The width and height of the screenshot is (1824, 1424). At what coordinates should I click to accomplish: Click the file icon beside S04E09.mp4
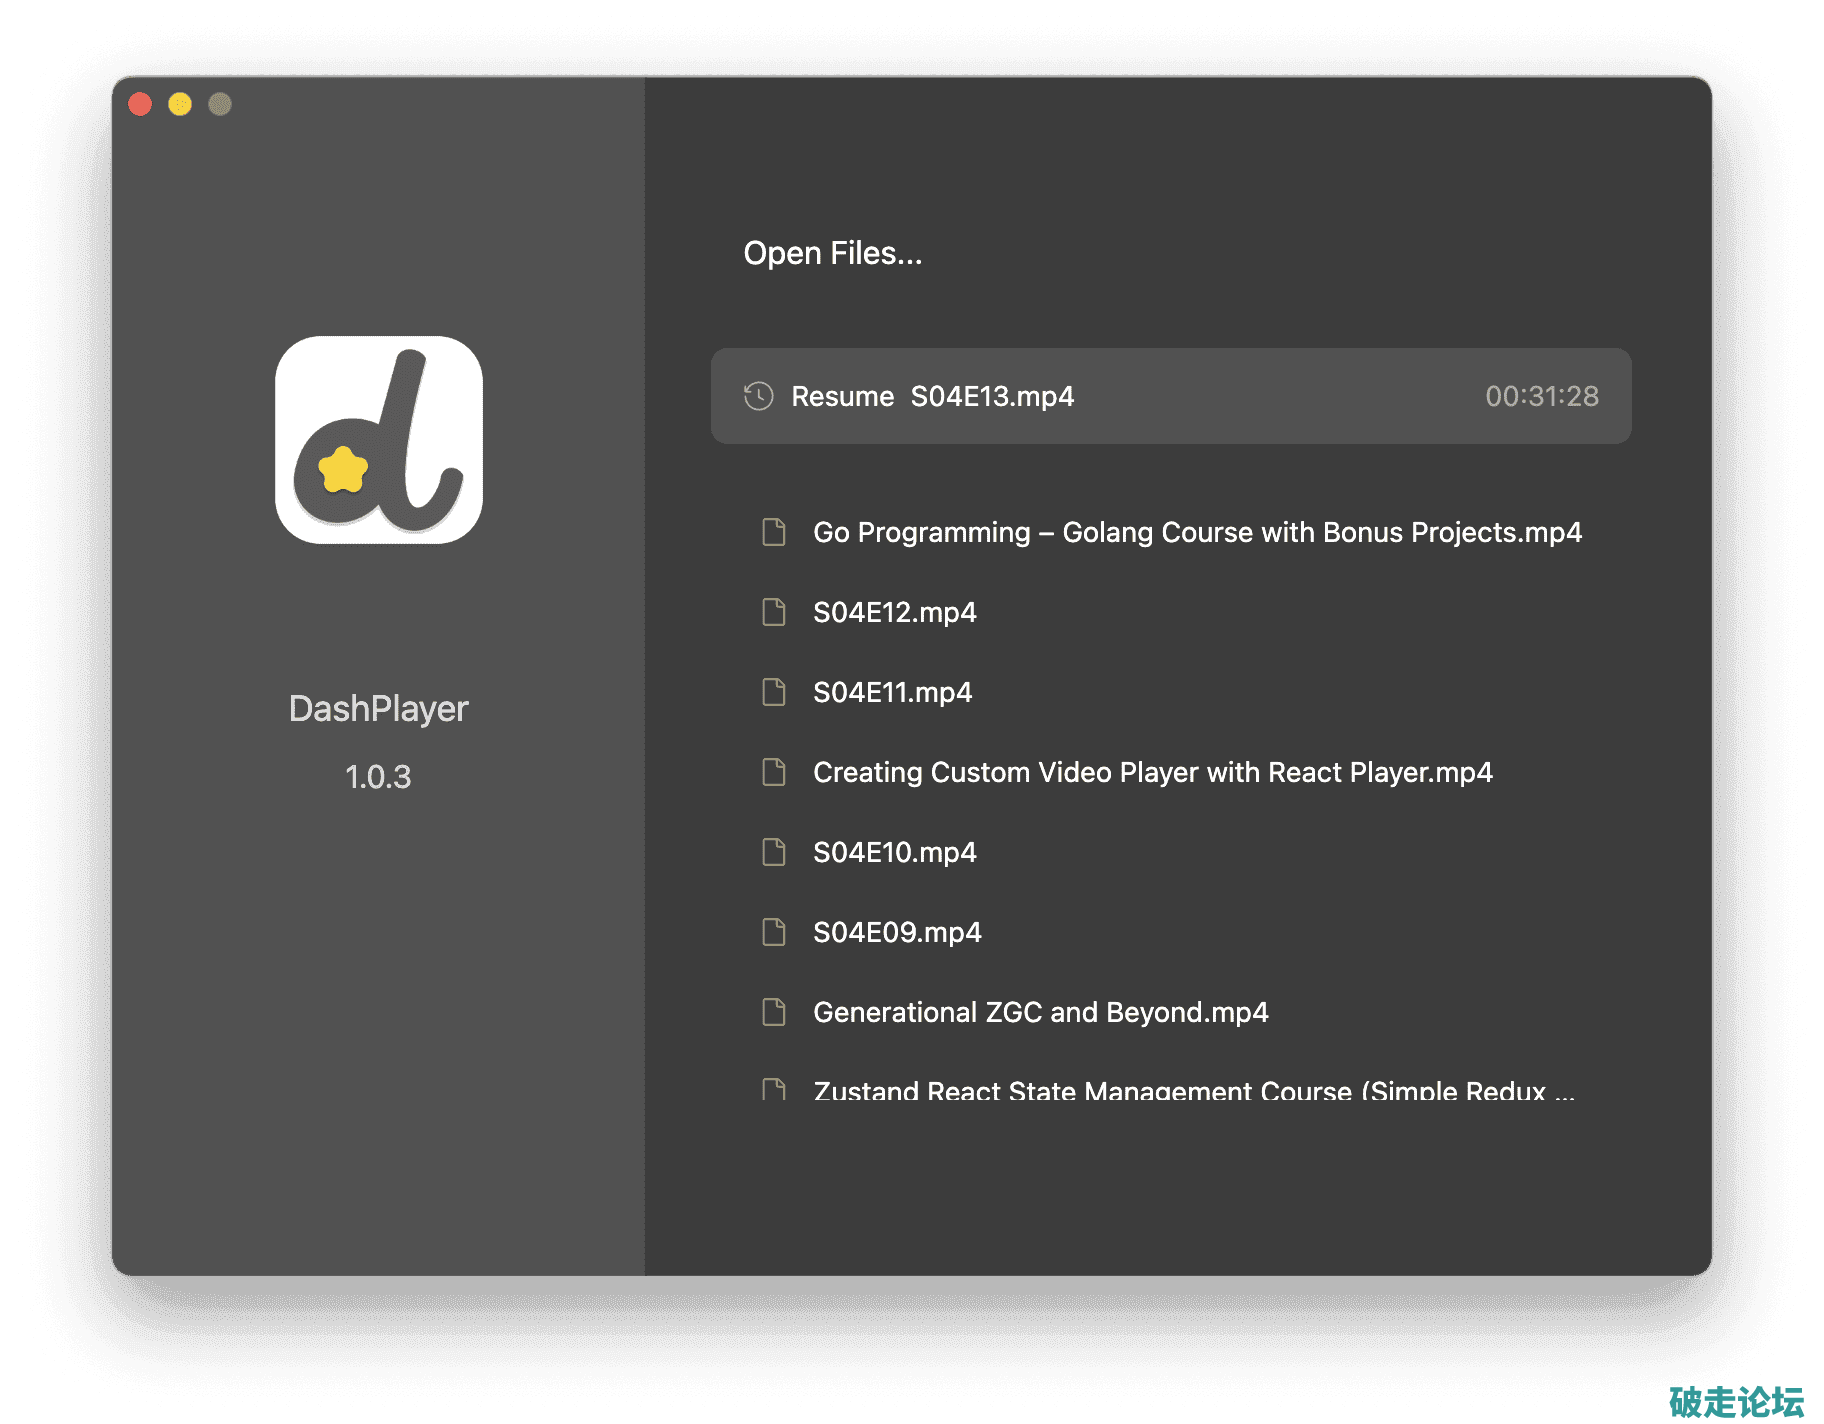tap(774, 932)
